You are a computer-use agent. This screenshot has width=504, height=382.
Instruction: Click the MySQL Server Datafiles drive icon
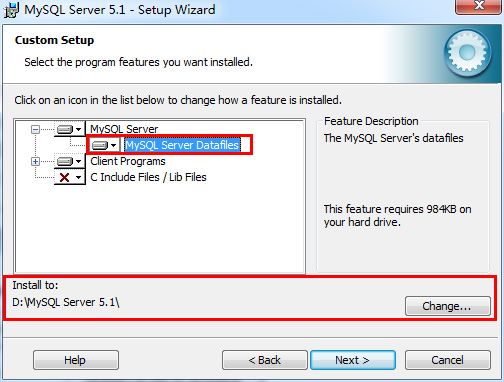click(x=100, y=145)
